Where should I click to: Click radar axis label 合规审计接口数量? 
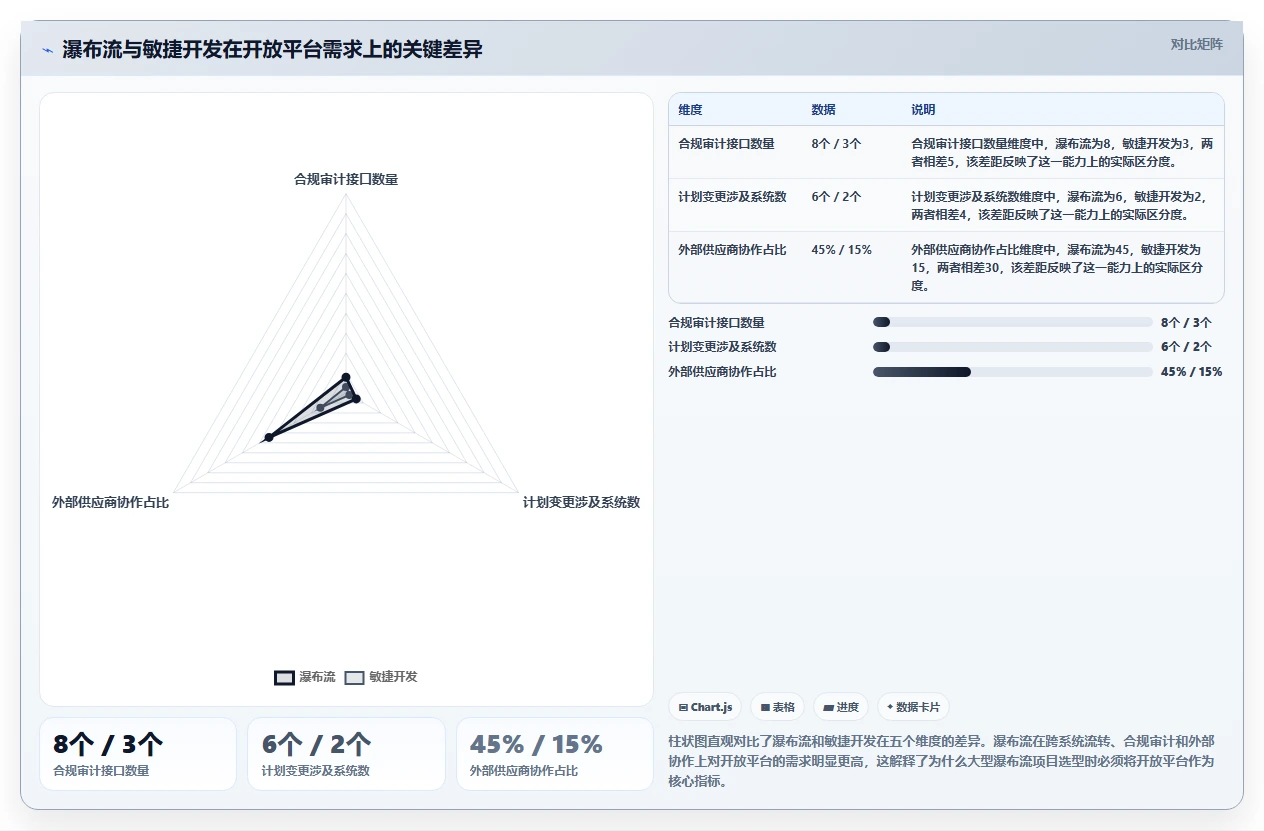click(346, 179)
